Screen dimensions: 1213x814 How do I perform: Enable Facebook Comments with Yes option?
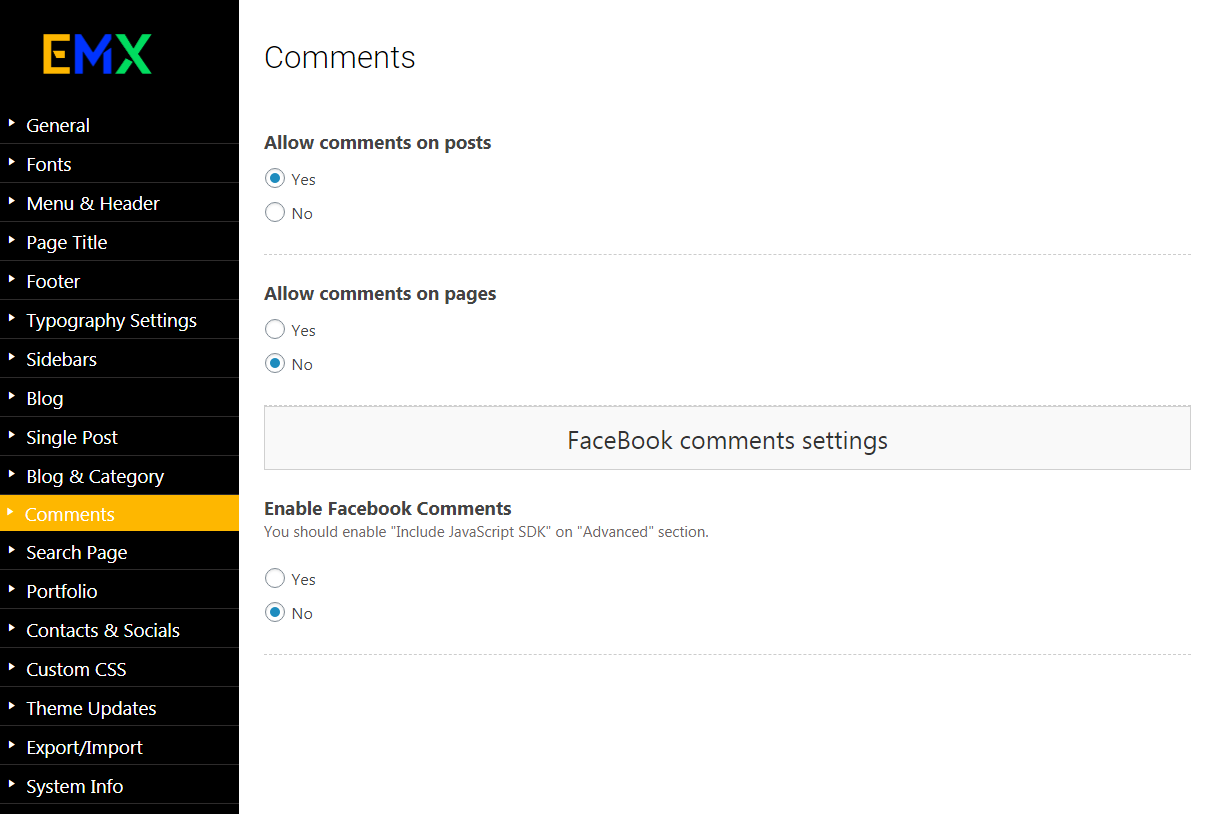pyautogui.click(x=275, y=579)
